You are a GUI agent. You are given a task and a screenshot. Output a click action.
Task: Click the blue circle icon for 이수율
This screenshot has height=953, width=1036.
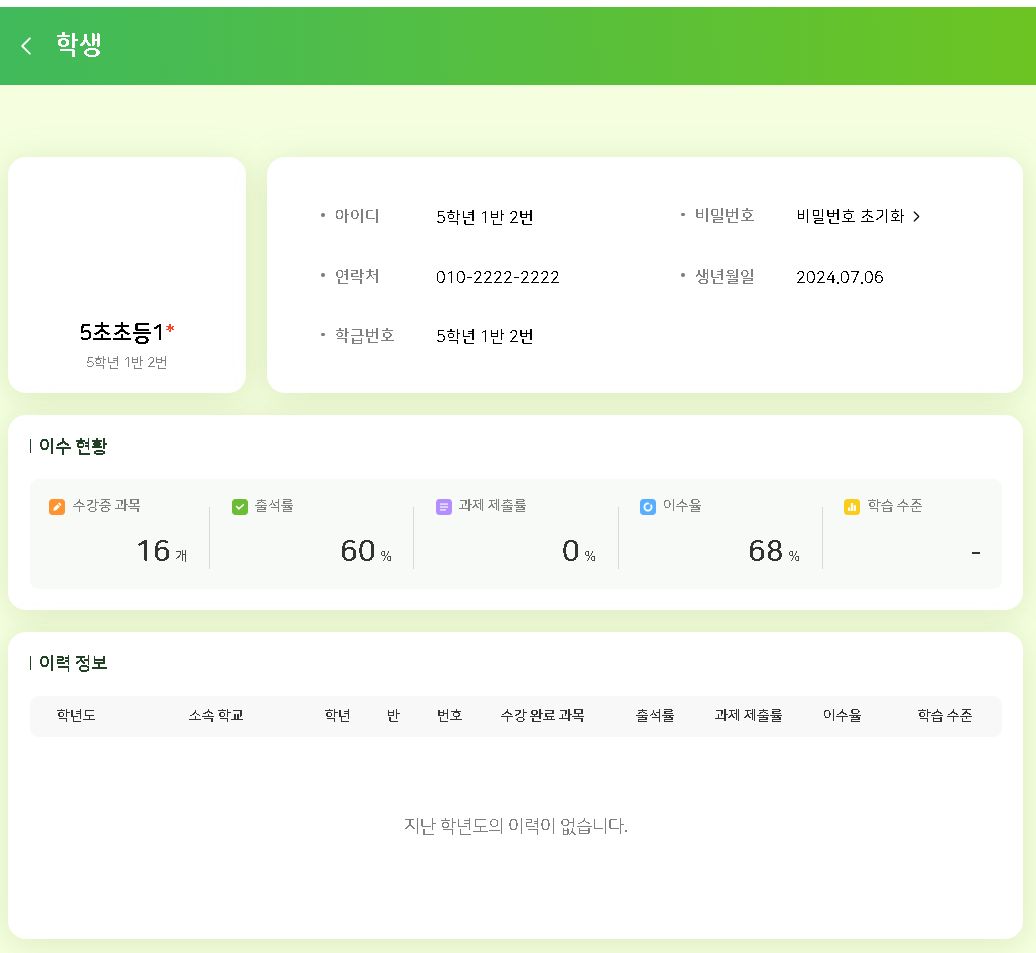tap(648, 507)
